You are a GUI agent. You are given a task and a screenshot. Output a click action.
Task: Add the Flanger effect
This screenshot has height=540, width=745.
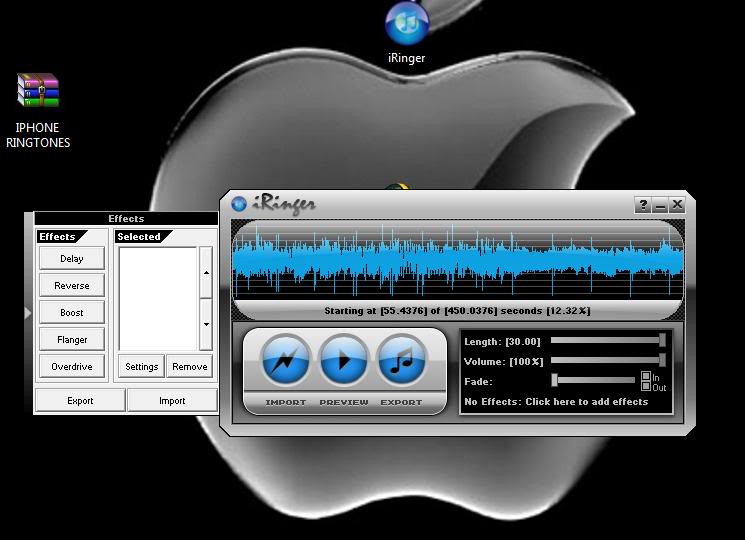[x=72, y=340]
